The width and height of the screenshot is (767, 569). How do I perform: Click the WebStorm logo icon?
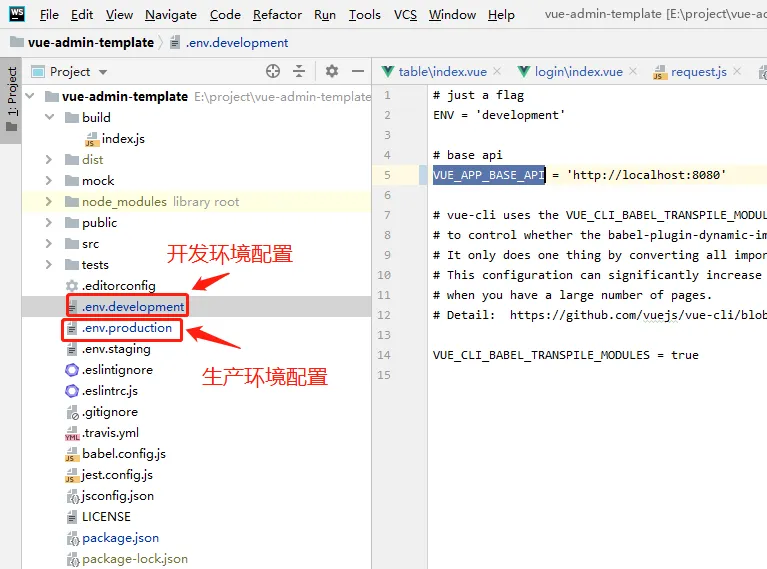coord(17,14)
